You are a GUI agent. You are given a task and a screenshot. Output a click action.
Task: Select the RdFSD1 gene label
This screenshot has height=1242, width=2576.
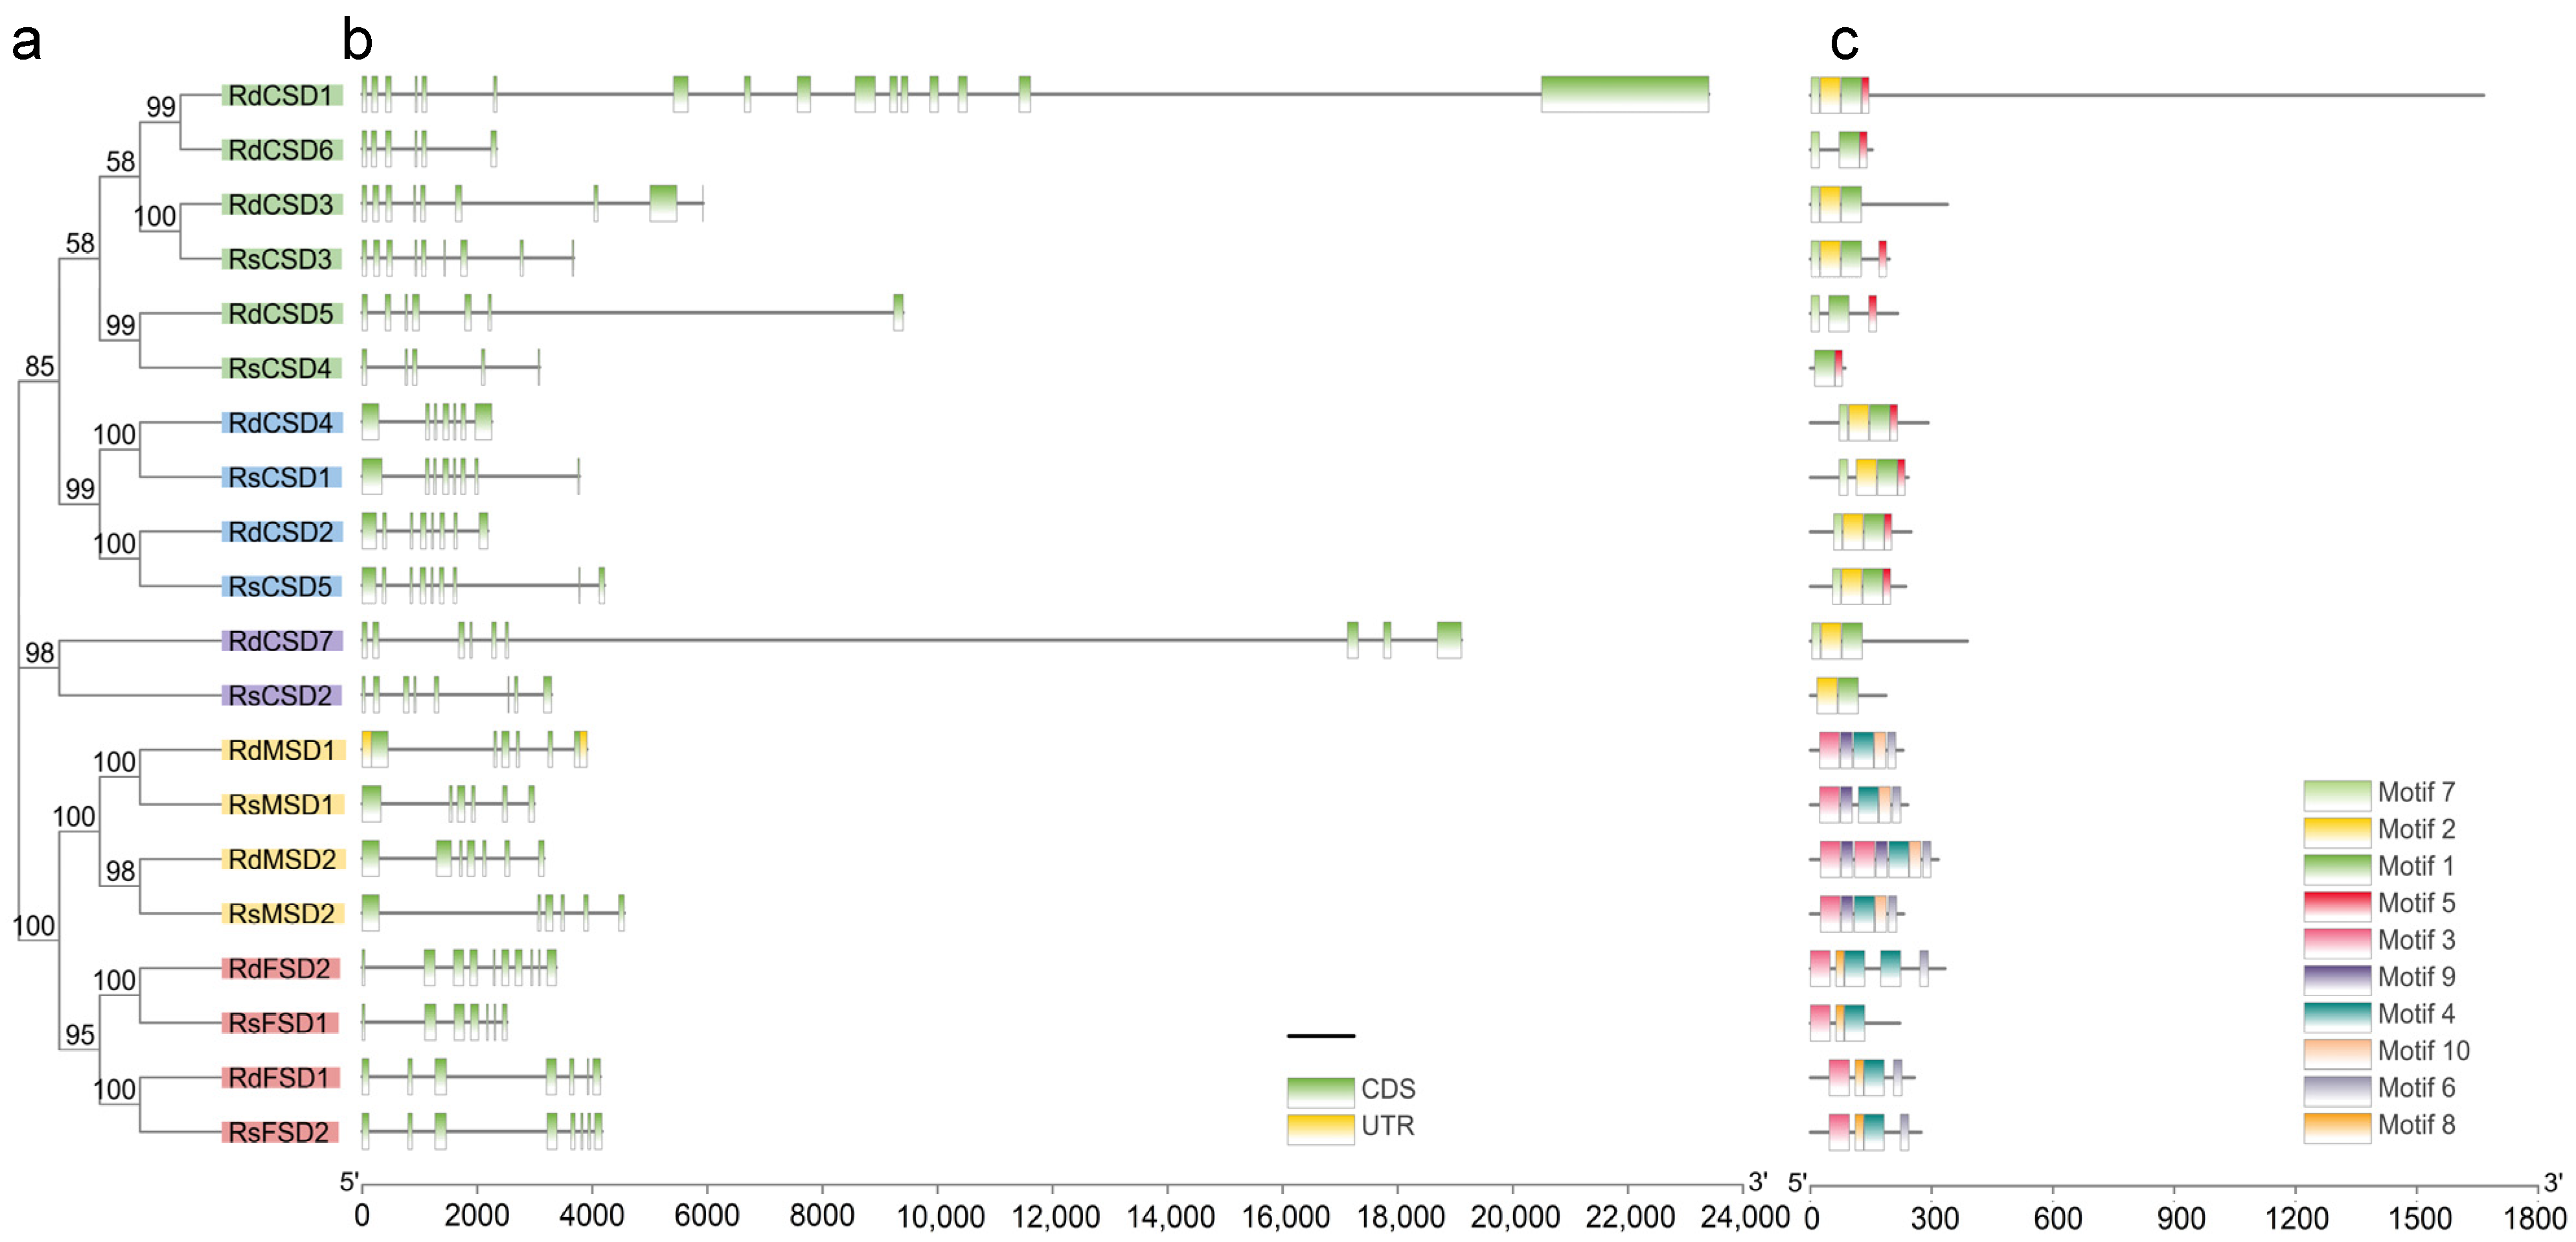click(281, 1077)
